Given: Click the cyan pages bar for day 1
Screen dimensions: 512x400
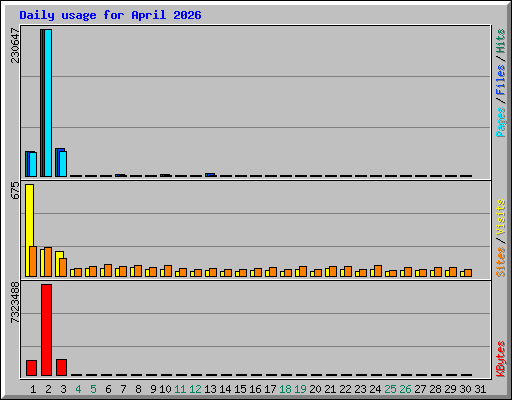Looking at the screenshot, I should coord(33,164).
